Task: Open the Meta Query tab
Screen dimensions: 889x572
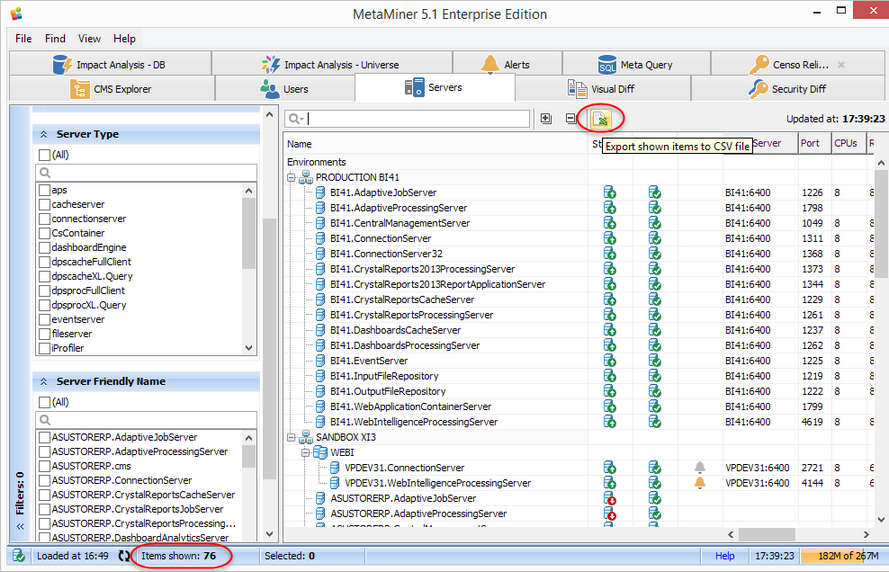Action: click(x=636, y=65)
